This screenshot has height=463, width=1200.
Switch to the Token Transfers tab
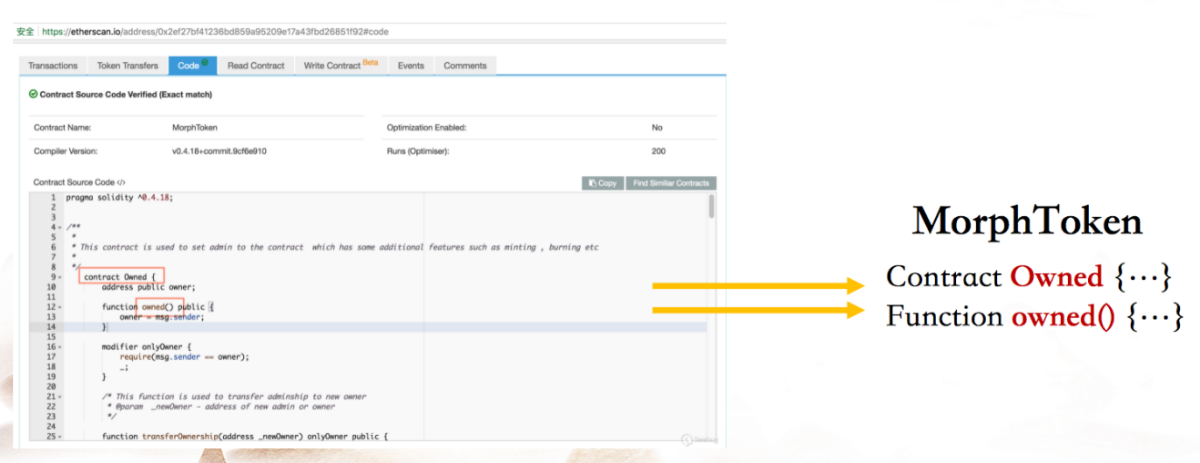pyautogui.click(x=127, y=66)
